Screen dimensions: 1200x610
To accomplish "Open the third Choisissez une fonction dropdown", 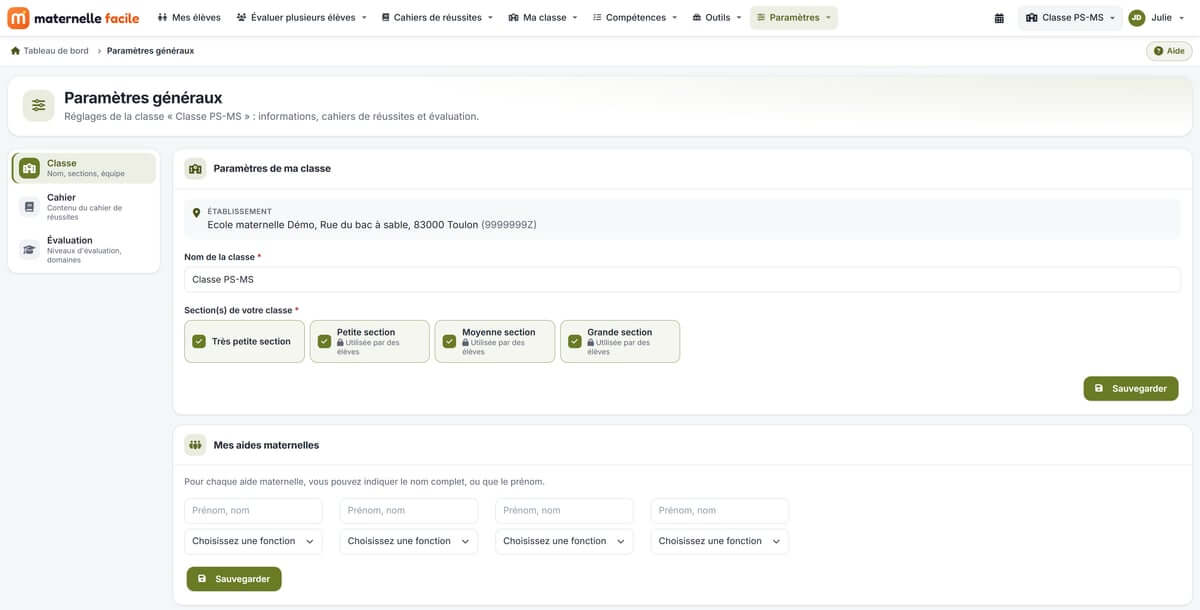I will [564, 541].
